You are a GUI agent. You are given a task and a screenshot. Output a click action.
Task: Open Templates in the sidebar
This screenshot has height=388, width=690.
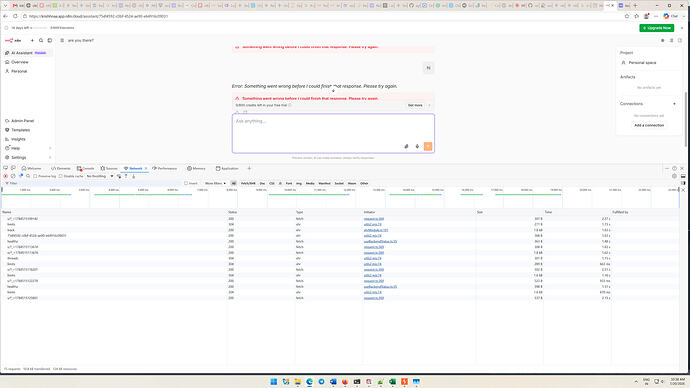[27, 130]
